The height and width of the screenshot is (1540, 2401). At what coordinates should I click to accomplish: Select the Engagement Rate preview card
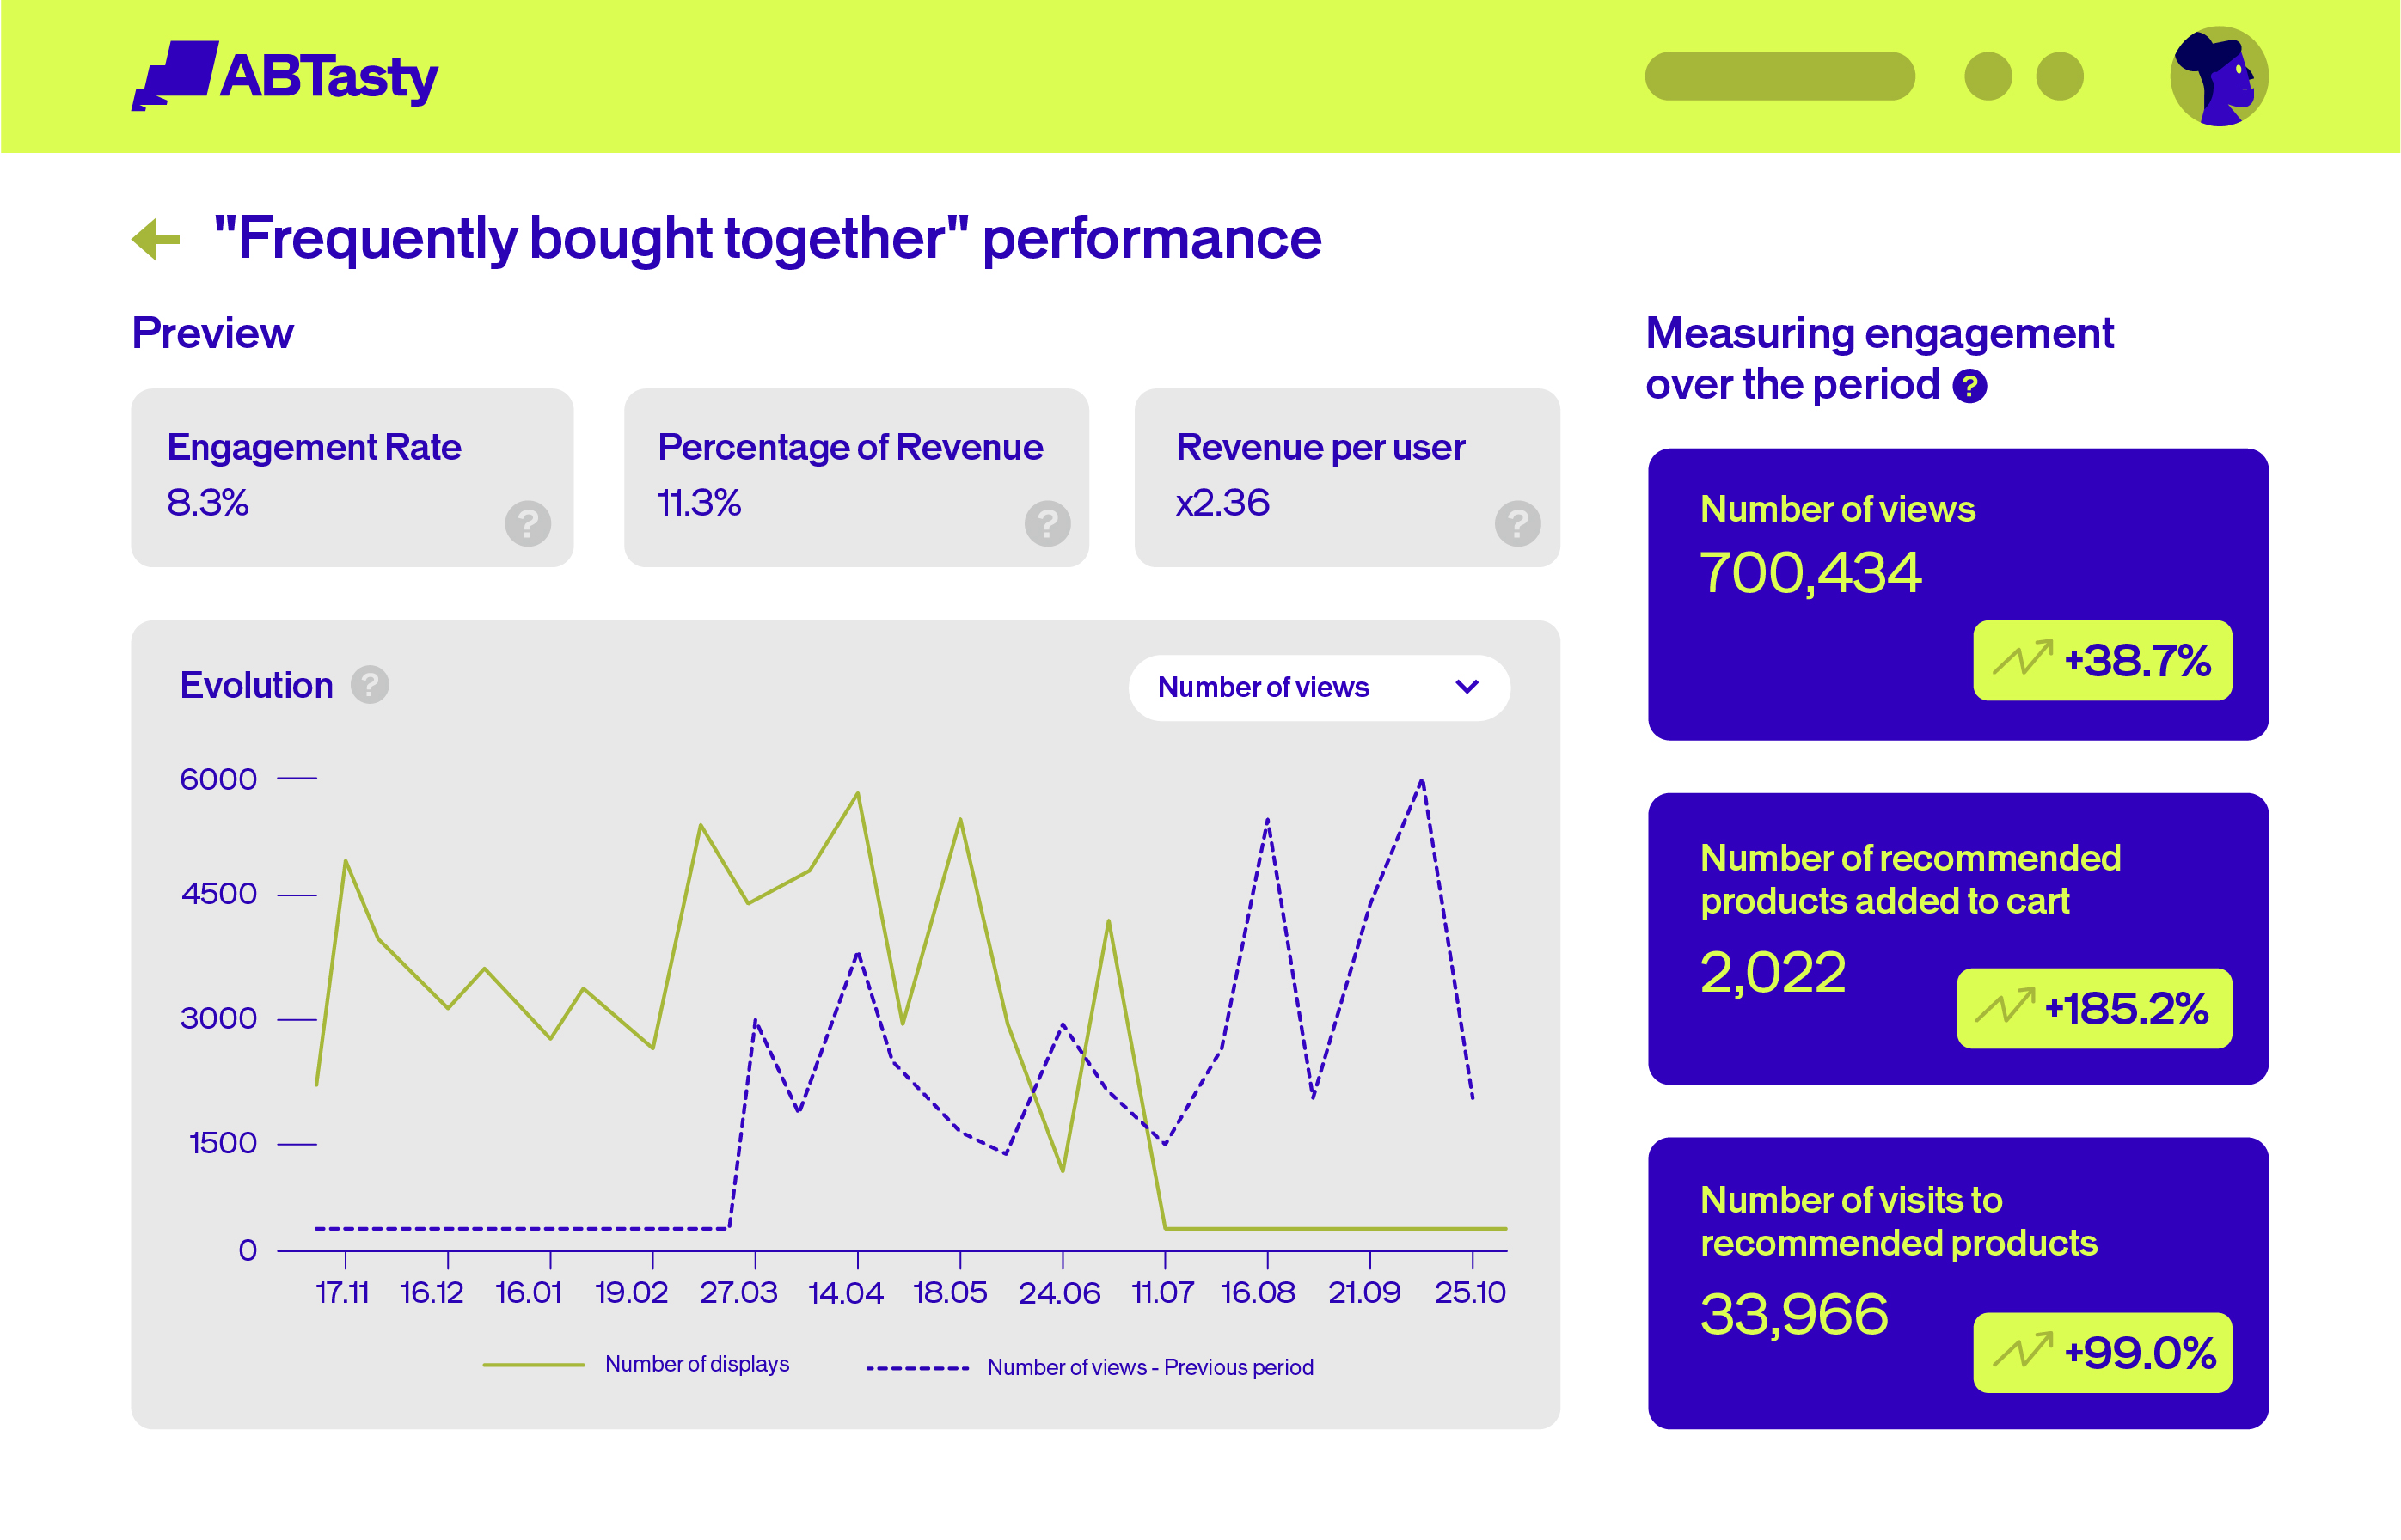[x=352, y=477]
